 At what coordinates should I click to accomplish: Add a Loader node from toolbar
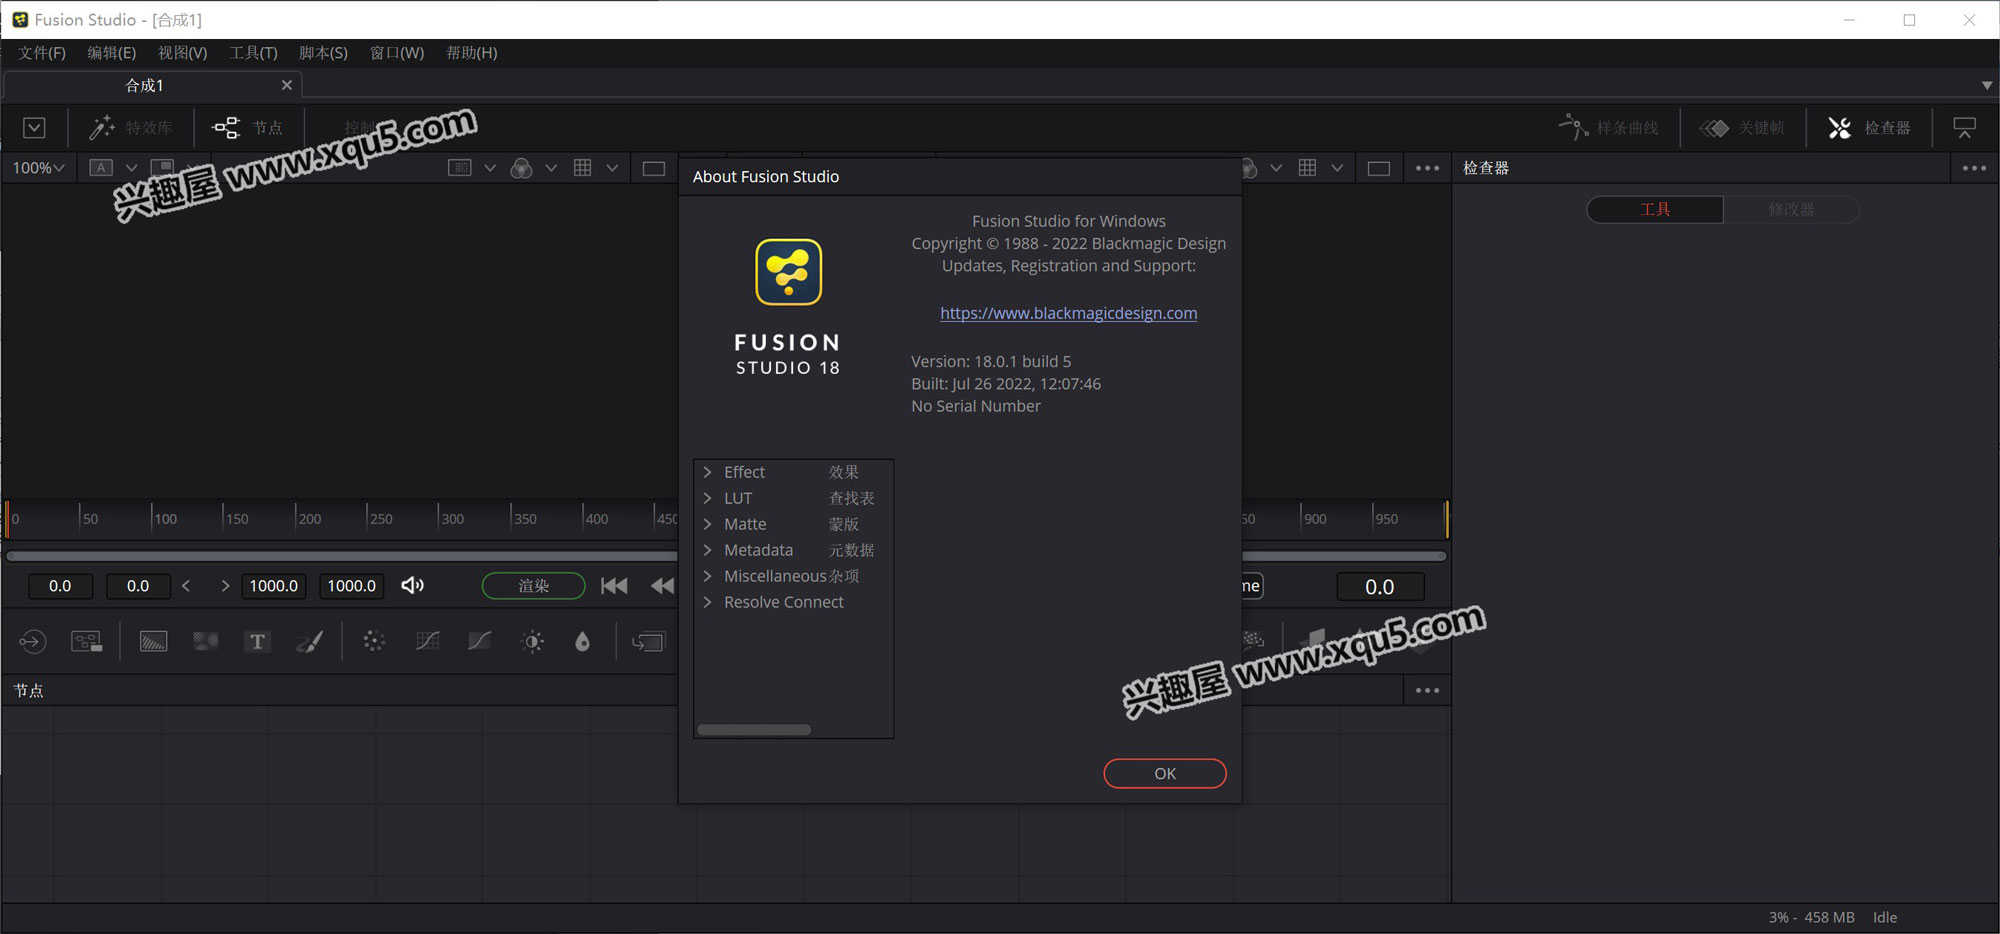pos(33,642)
